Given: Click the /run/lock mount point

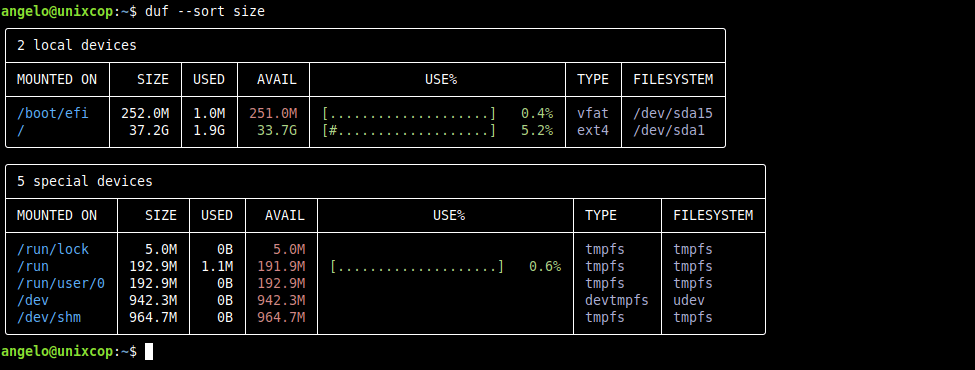Looking at the screenshot, I should [x=53, y=249].
